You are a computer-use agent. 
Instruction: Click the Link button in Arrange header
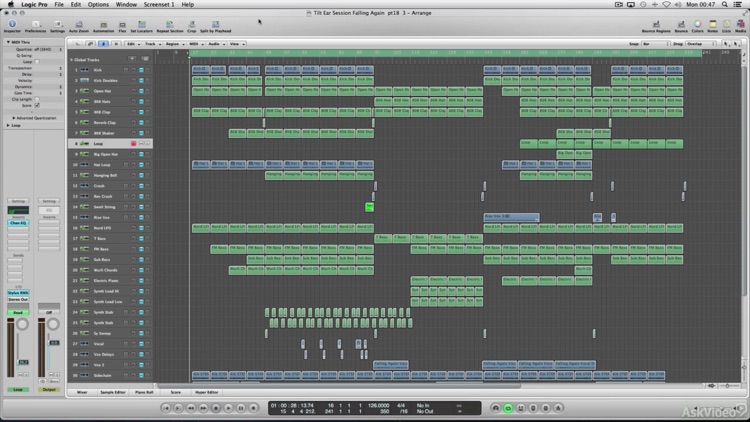[x=90, y=44]
